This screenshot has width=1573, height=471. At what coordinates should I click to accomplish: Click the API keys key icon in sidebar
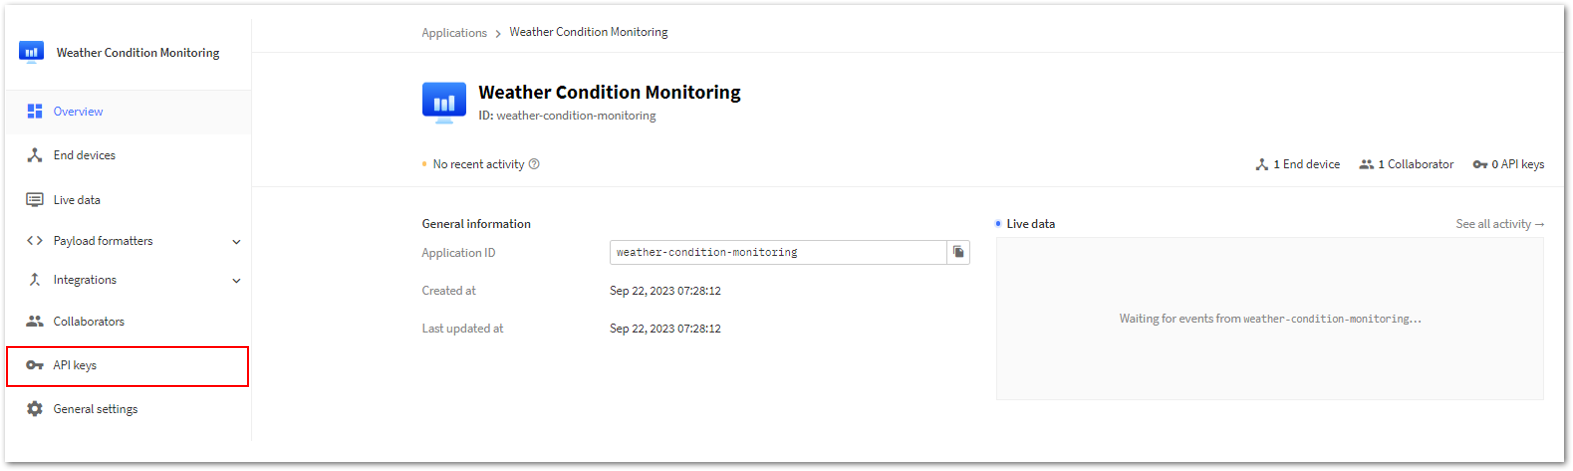35,365
